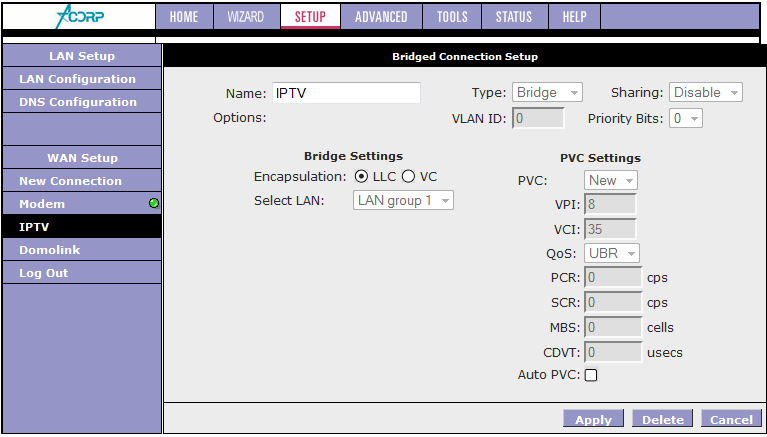
Task: Enable the Auto PVC checkbox
Action: [x=591, y=375]
